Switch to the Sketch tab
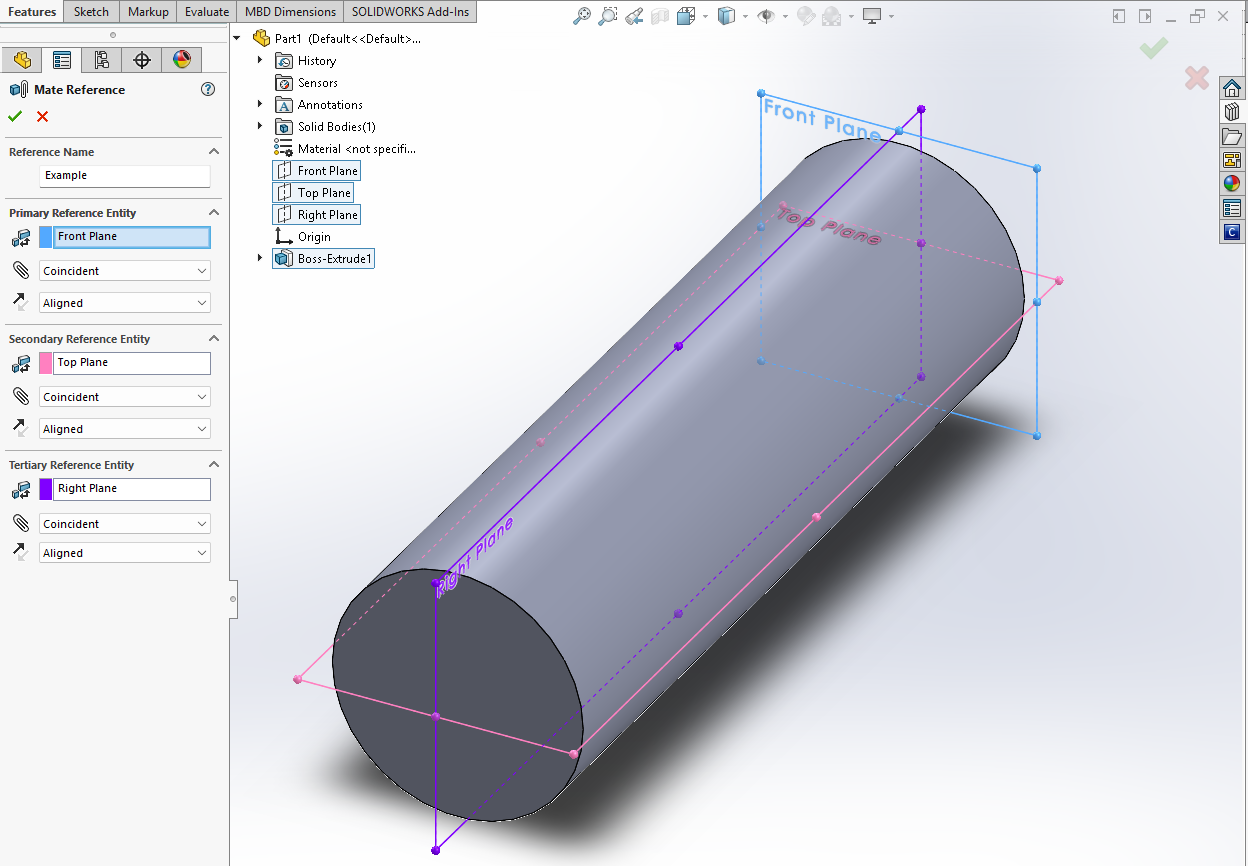Image resolution: width=1248 pixels, height=866 pixels. 92,12
